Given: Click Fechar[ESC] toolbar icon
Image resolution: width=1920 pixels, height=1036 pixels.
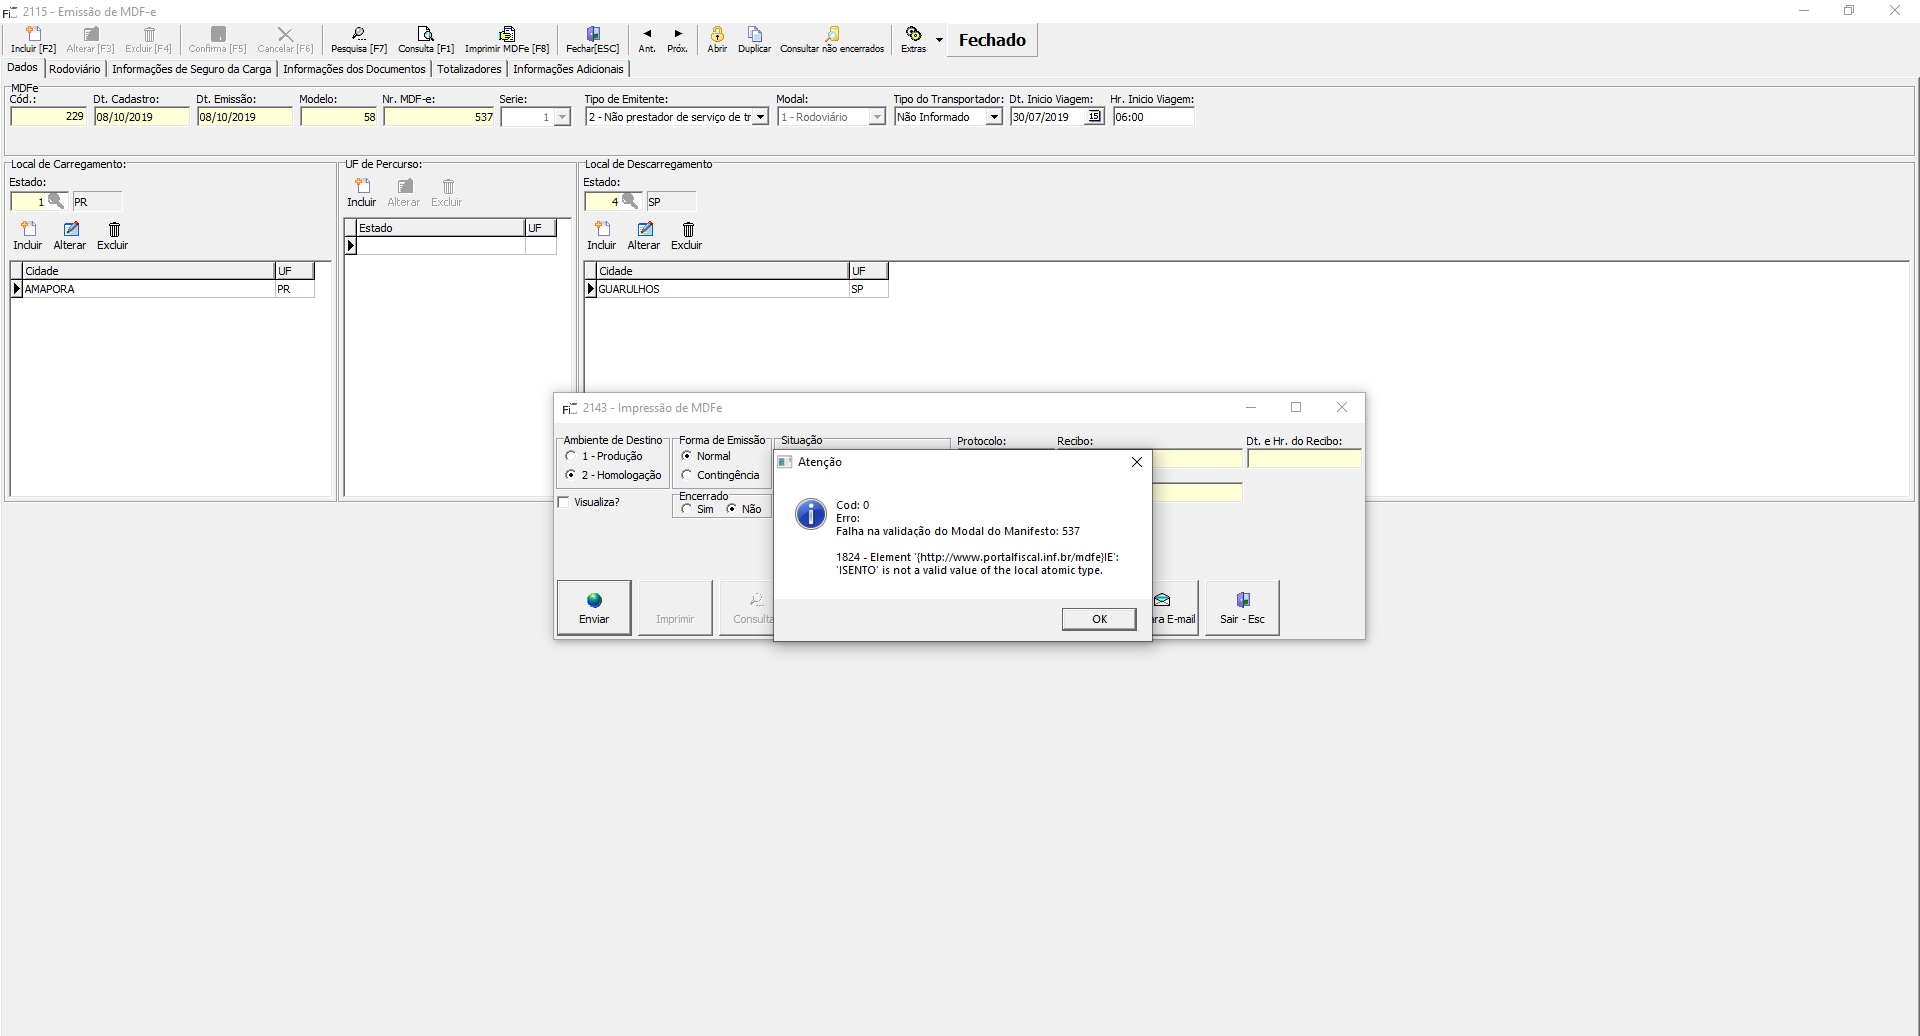Looking at the screenshot, I should (593, 40).
